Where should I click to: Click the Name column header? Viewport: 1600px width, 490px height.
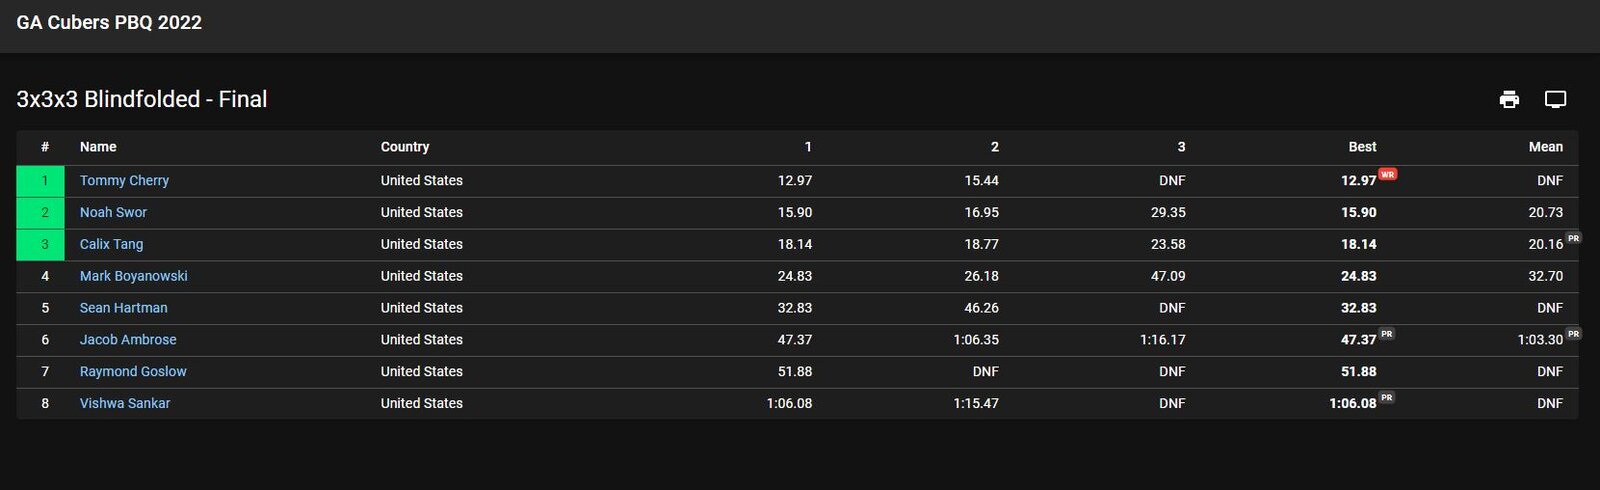point(98,147)
